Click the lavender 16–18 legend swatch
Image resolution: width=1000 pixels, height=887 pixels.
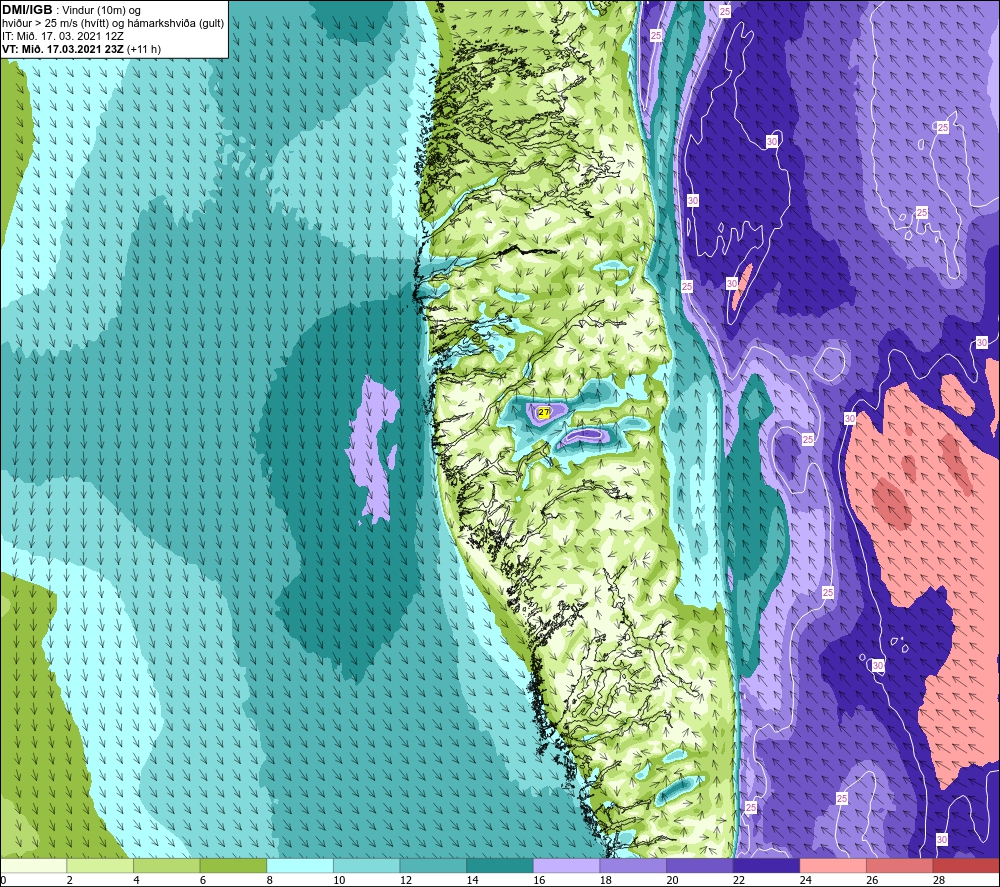click(x=566, y=865)
